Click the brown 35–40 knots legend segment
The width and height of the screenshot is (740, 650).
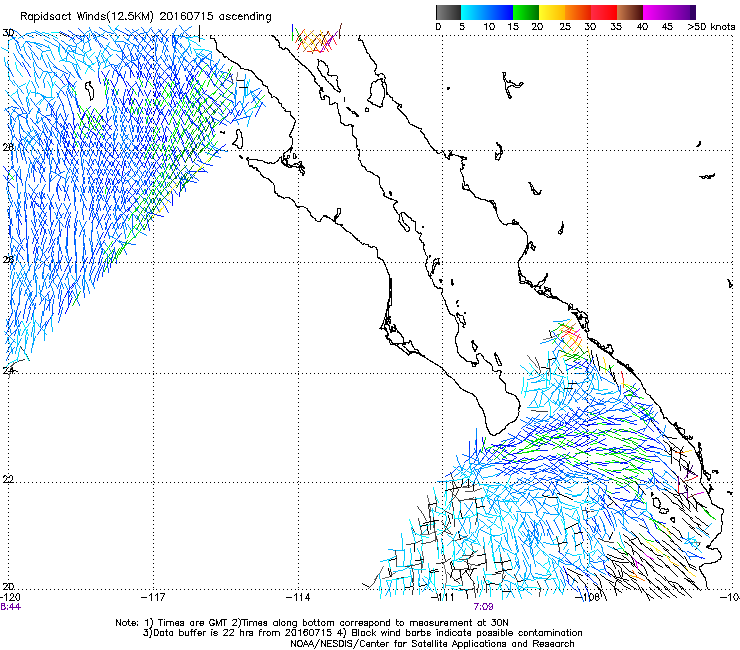[x=630, y=12]
